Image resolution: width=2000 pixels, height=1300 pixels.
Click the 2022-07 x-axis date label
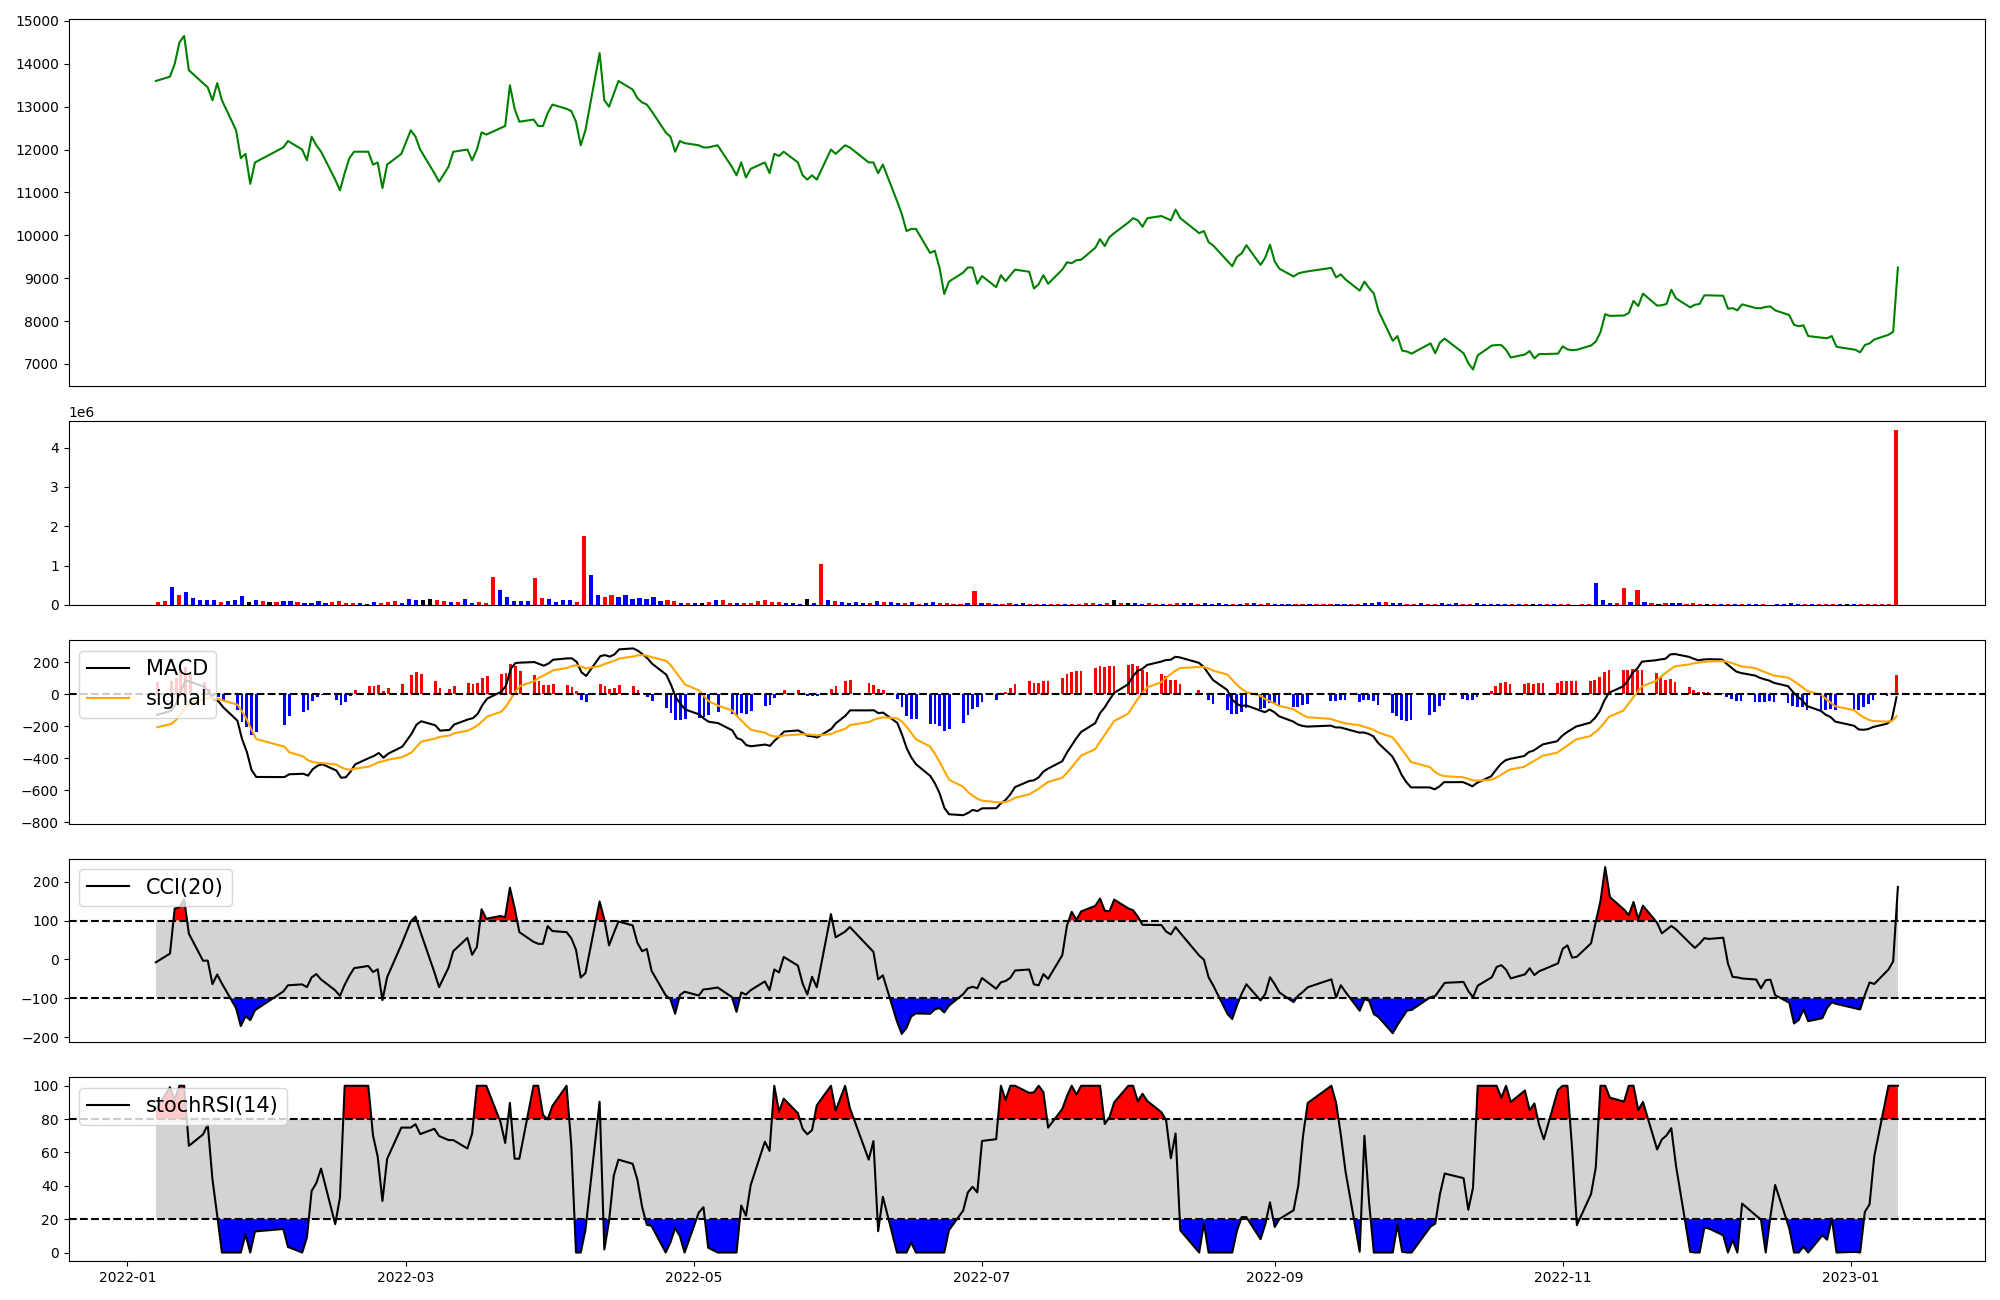pos(981,1277)
